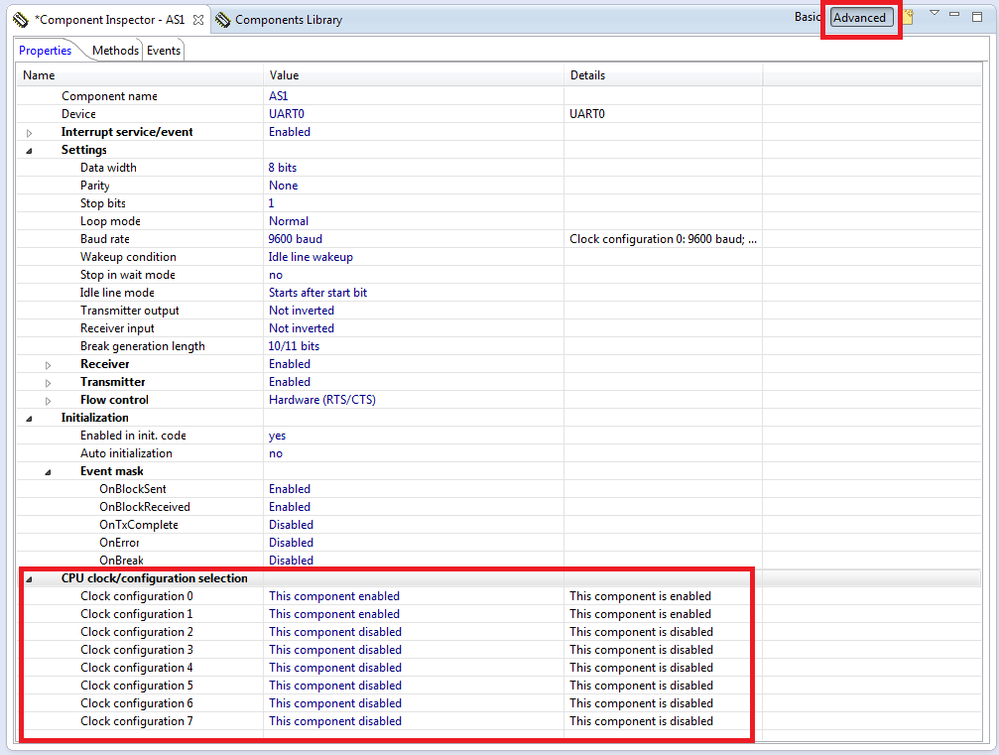999x755 pixels.
Task: Expand the Flow control group
Action: point(48,400)
